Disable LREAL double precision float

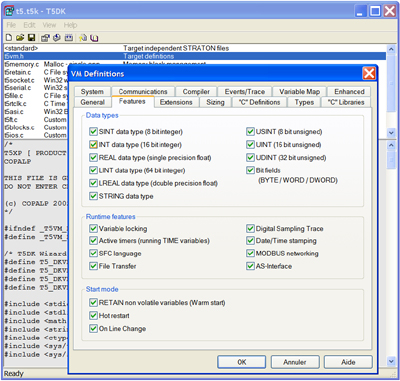point(93,183)
